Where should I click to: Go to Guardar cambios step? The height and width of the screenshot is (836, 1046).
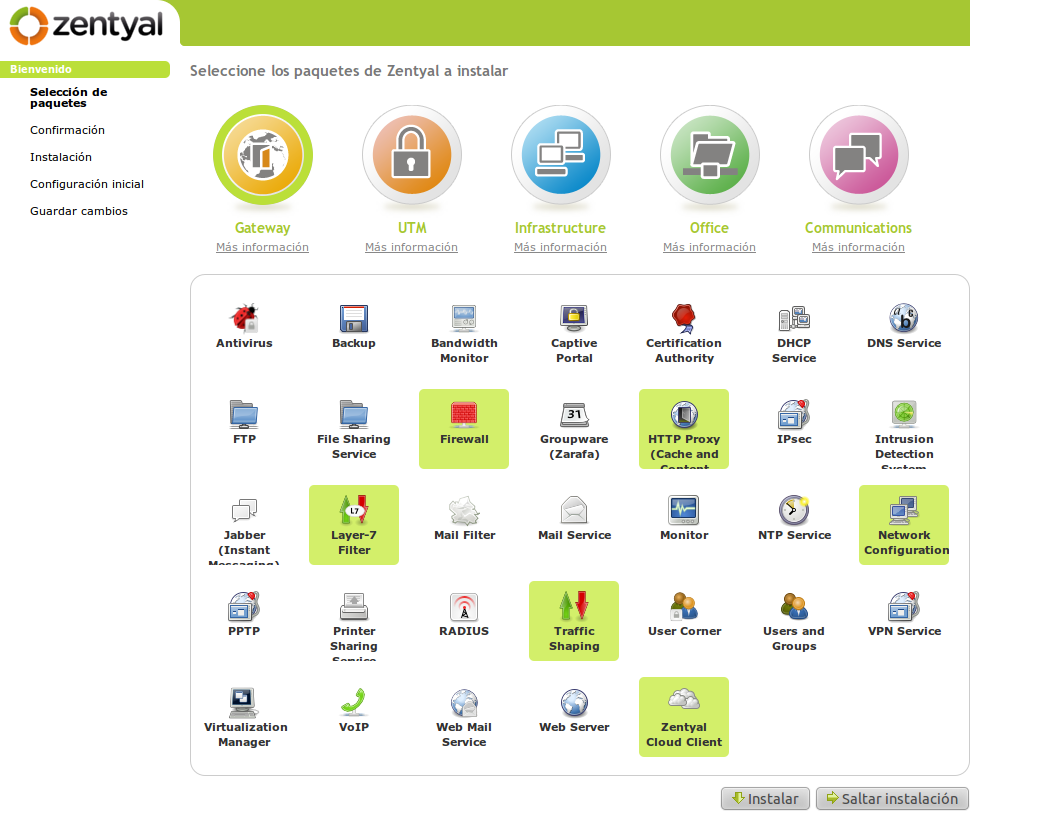[79, 211]
